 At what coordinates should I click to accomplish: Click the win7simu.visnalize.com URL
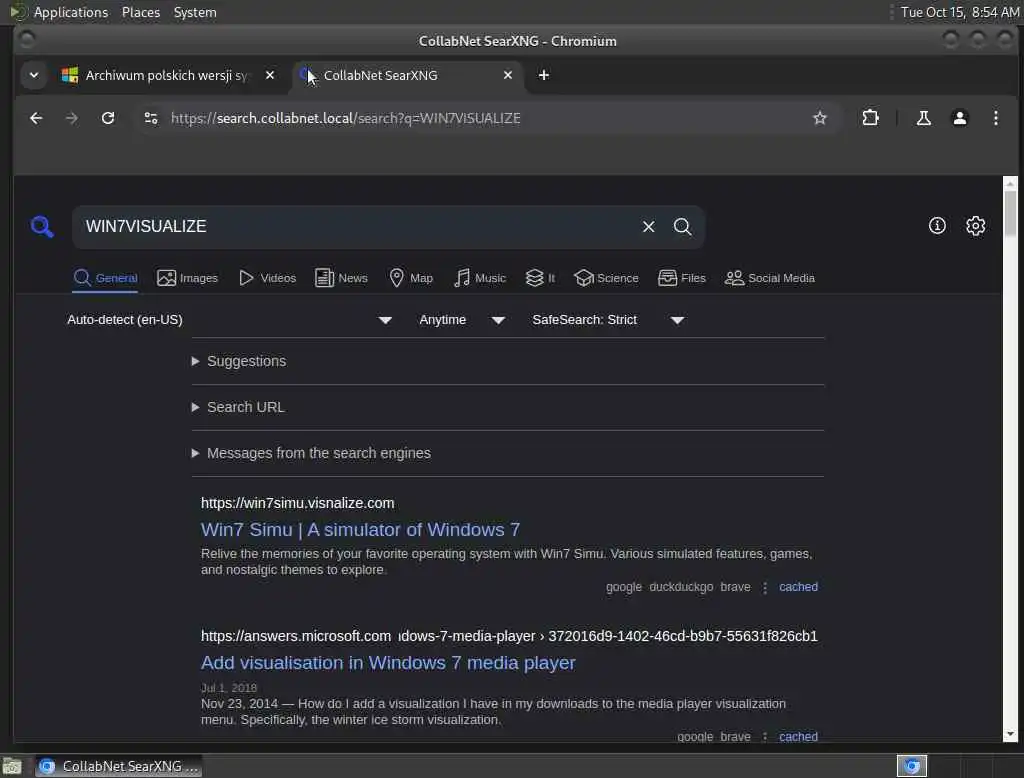point(298,504)
